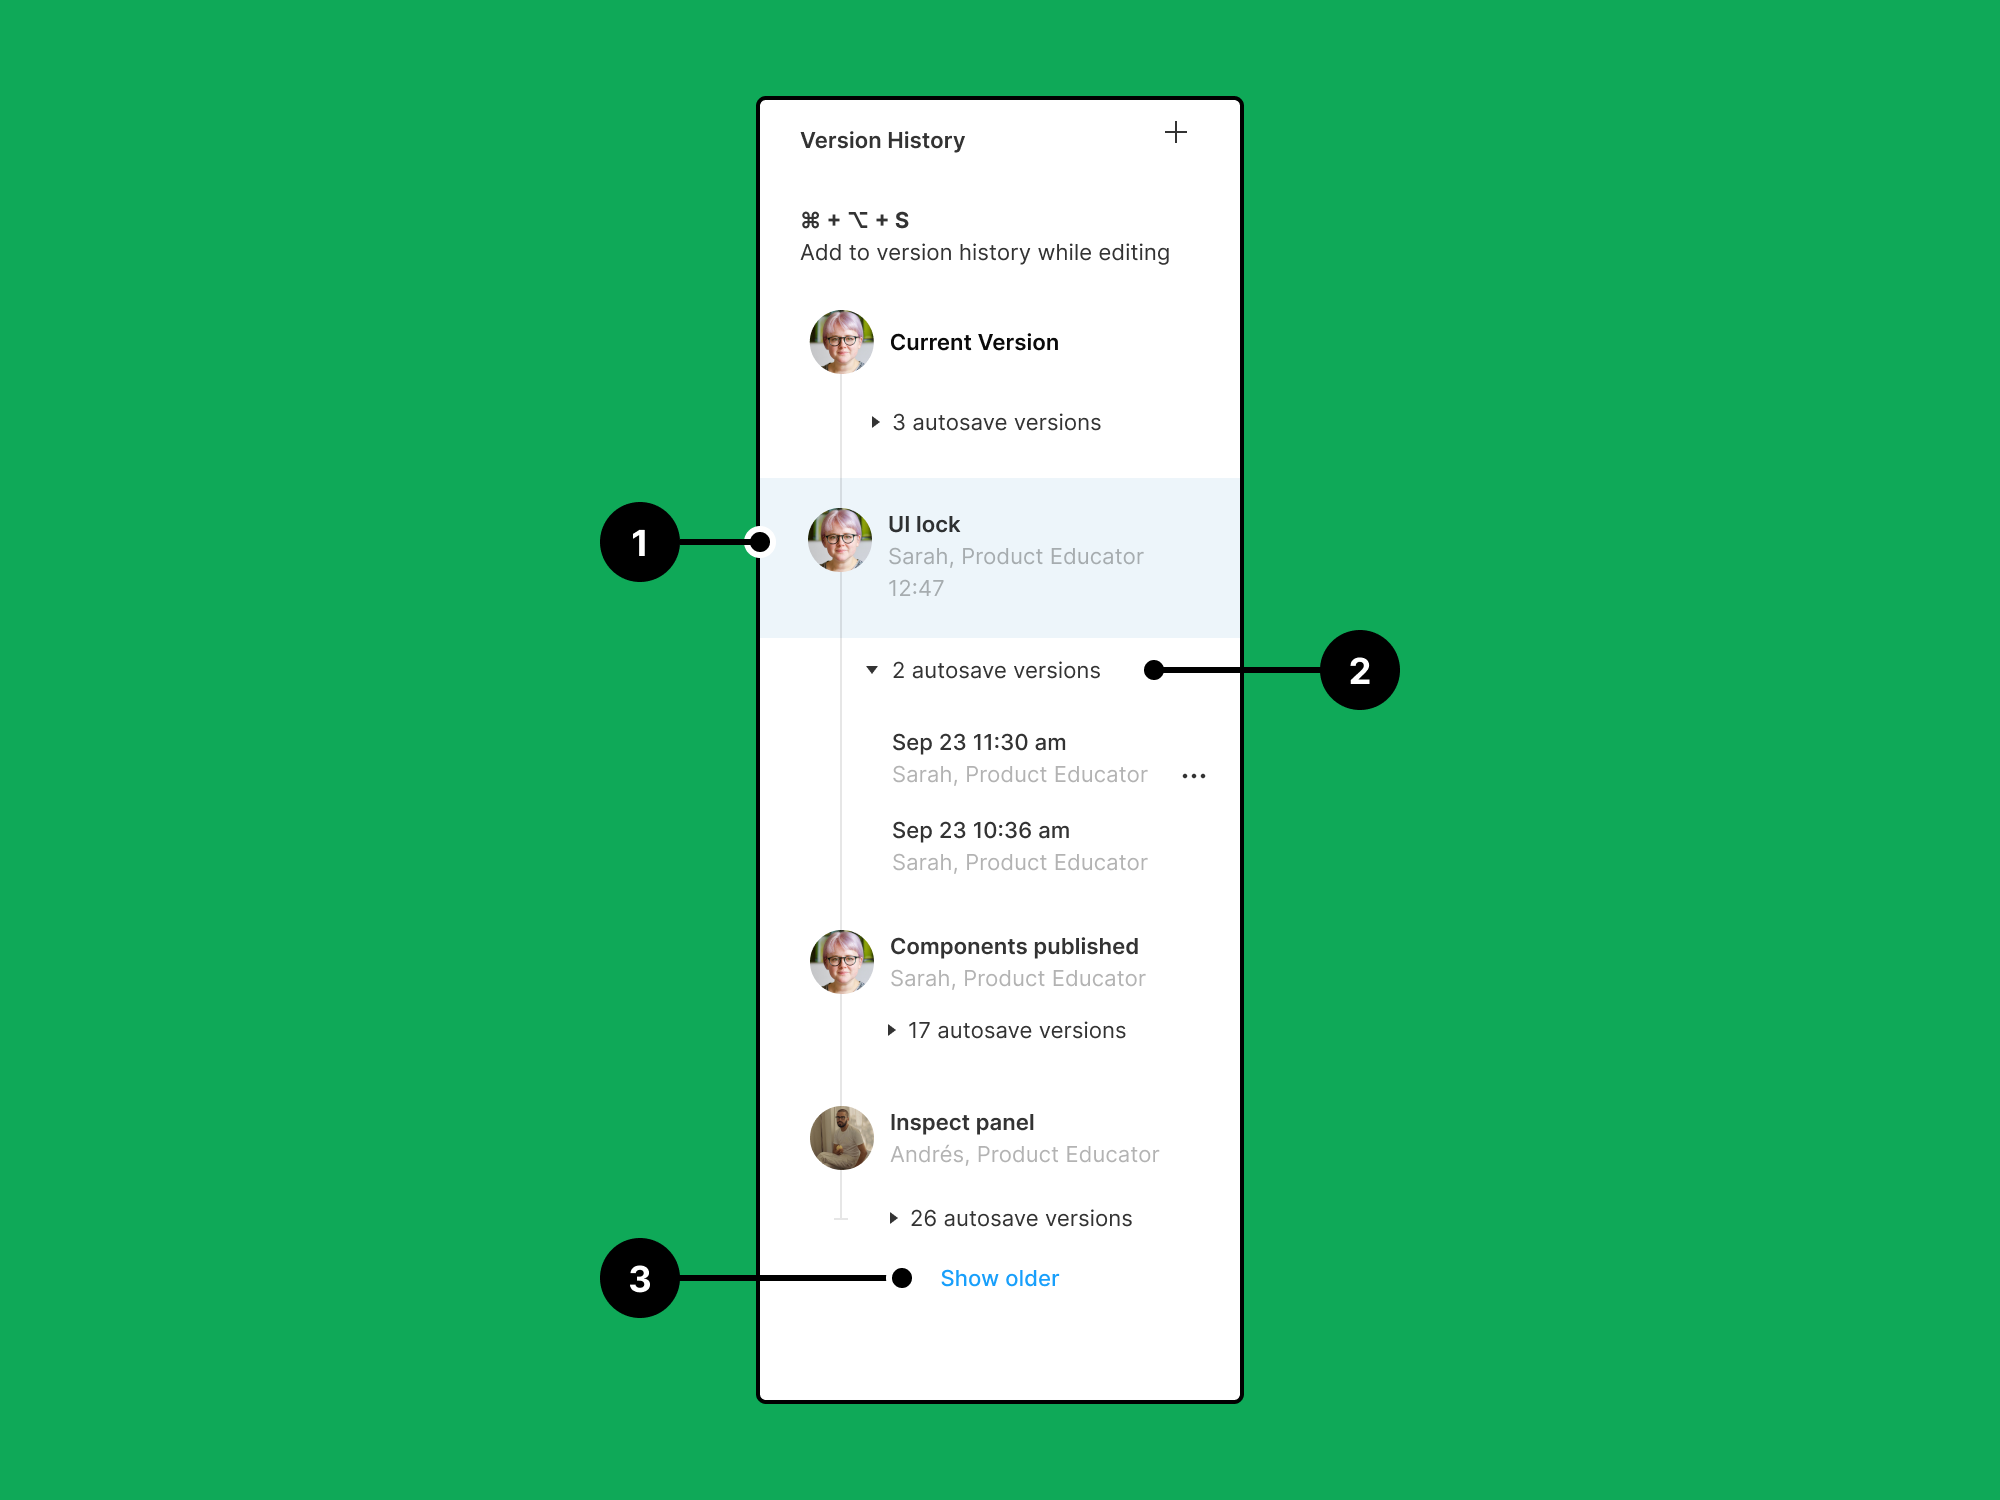Click Sarah's avatar on Current Version
This screenshot has height=1500, width=2000.
841,343
